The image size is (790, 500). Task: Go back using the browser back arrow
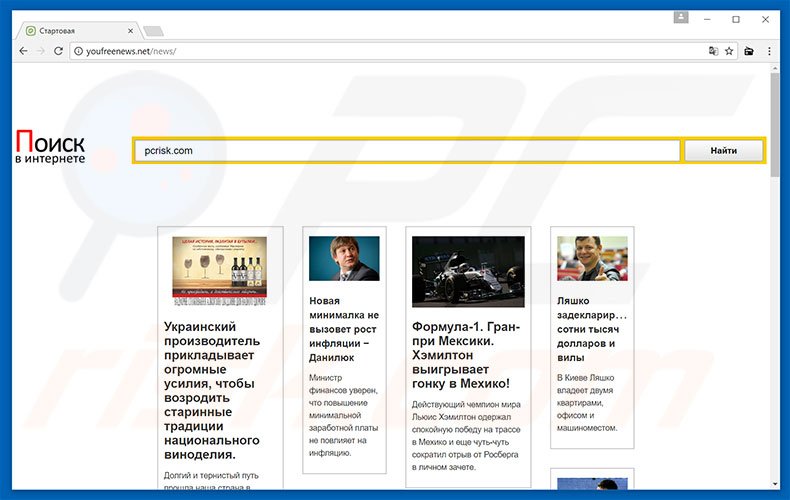click(23, 51)
